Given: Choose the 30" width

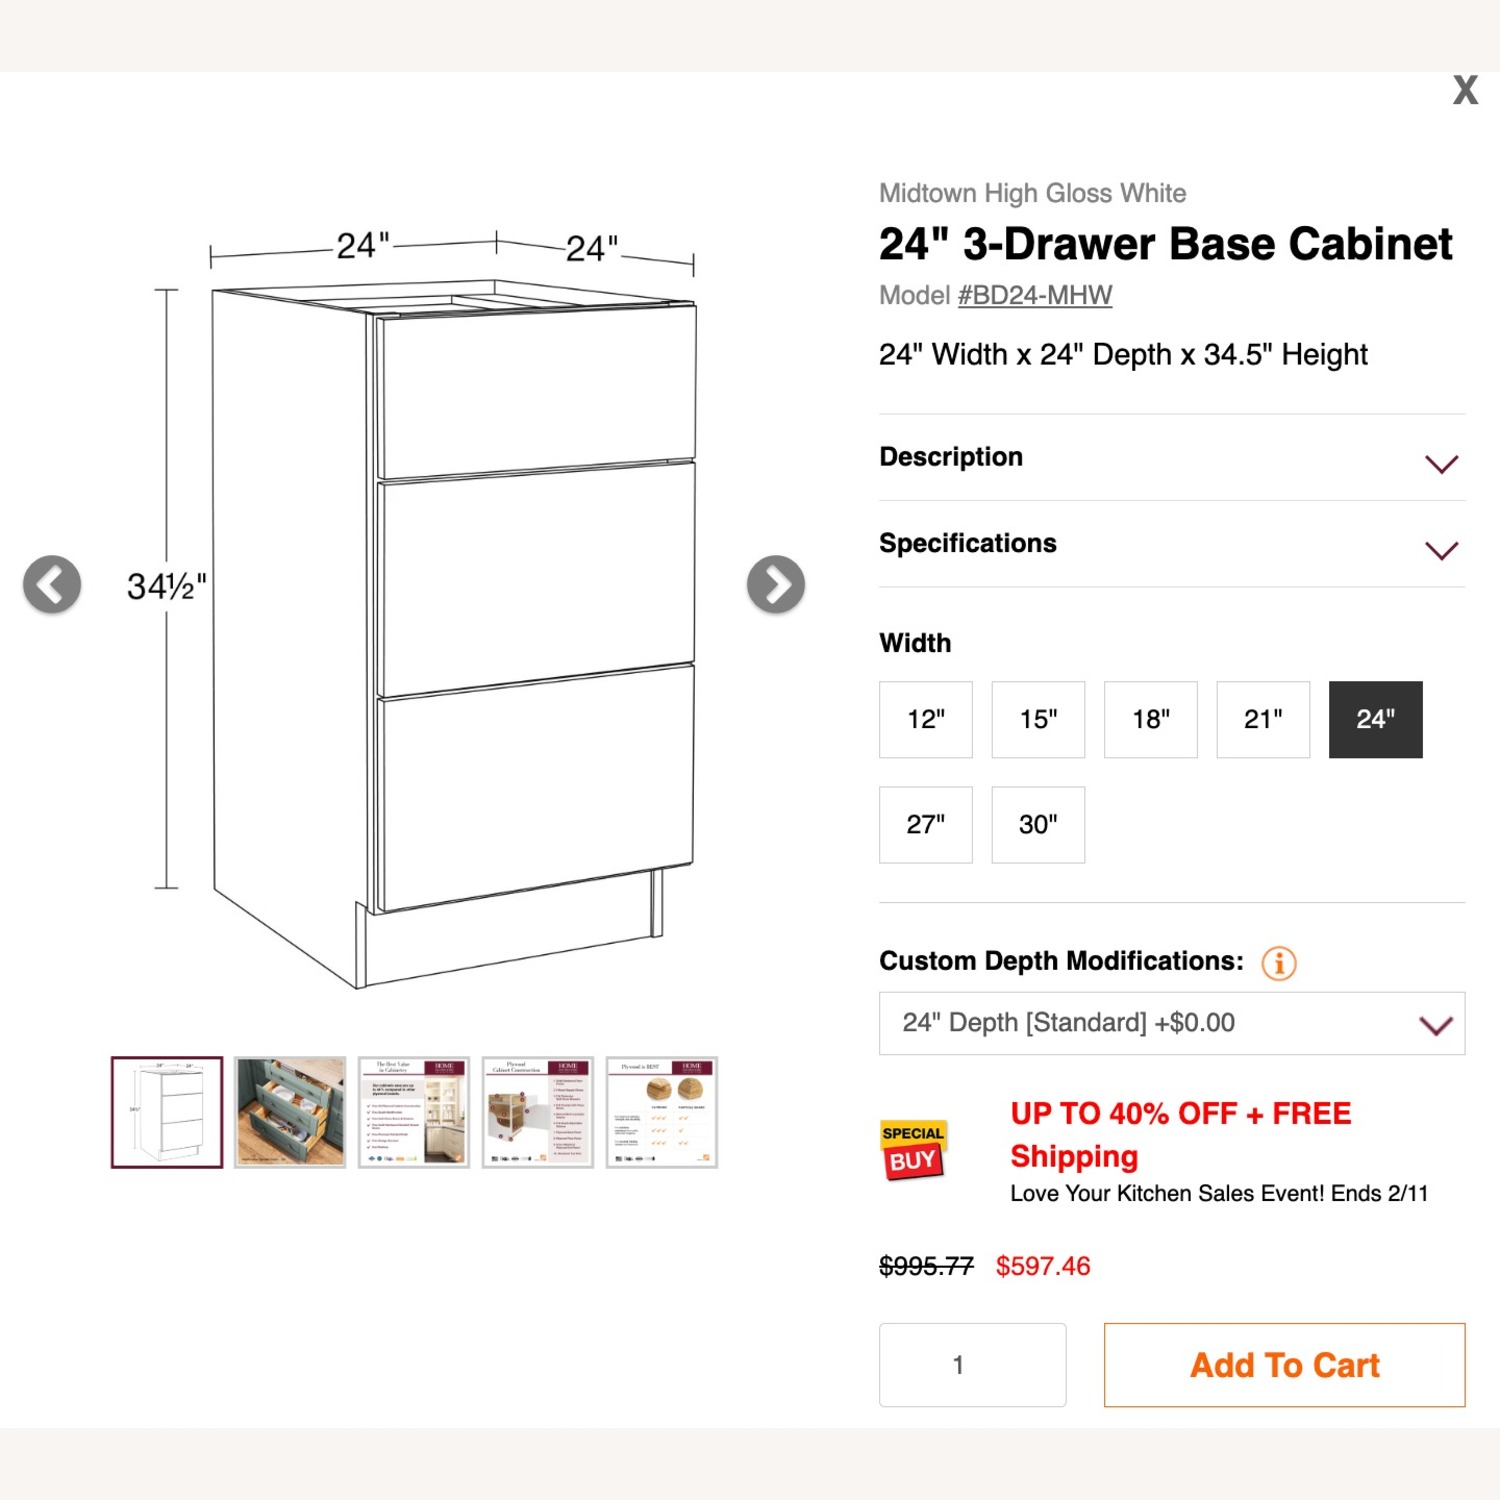Looking at the screenshot, I should click(1037, 824).
